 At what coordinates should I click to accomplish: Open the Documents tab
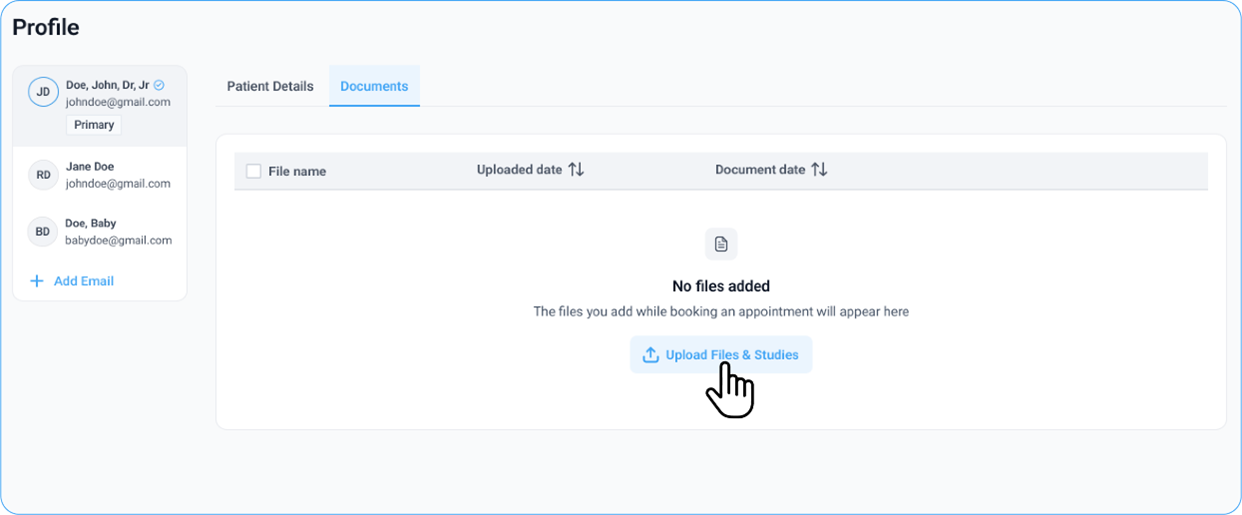[x=374, y=86]
